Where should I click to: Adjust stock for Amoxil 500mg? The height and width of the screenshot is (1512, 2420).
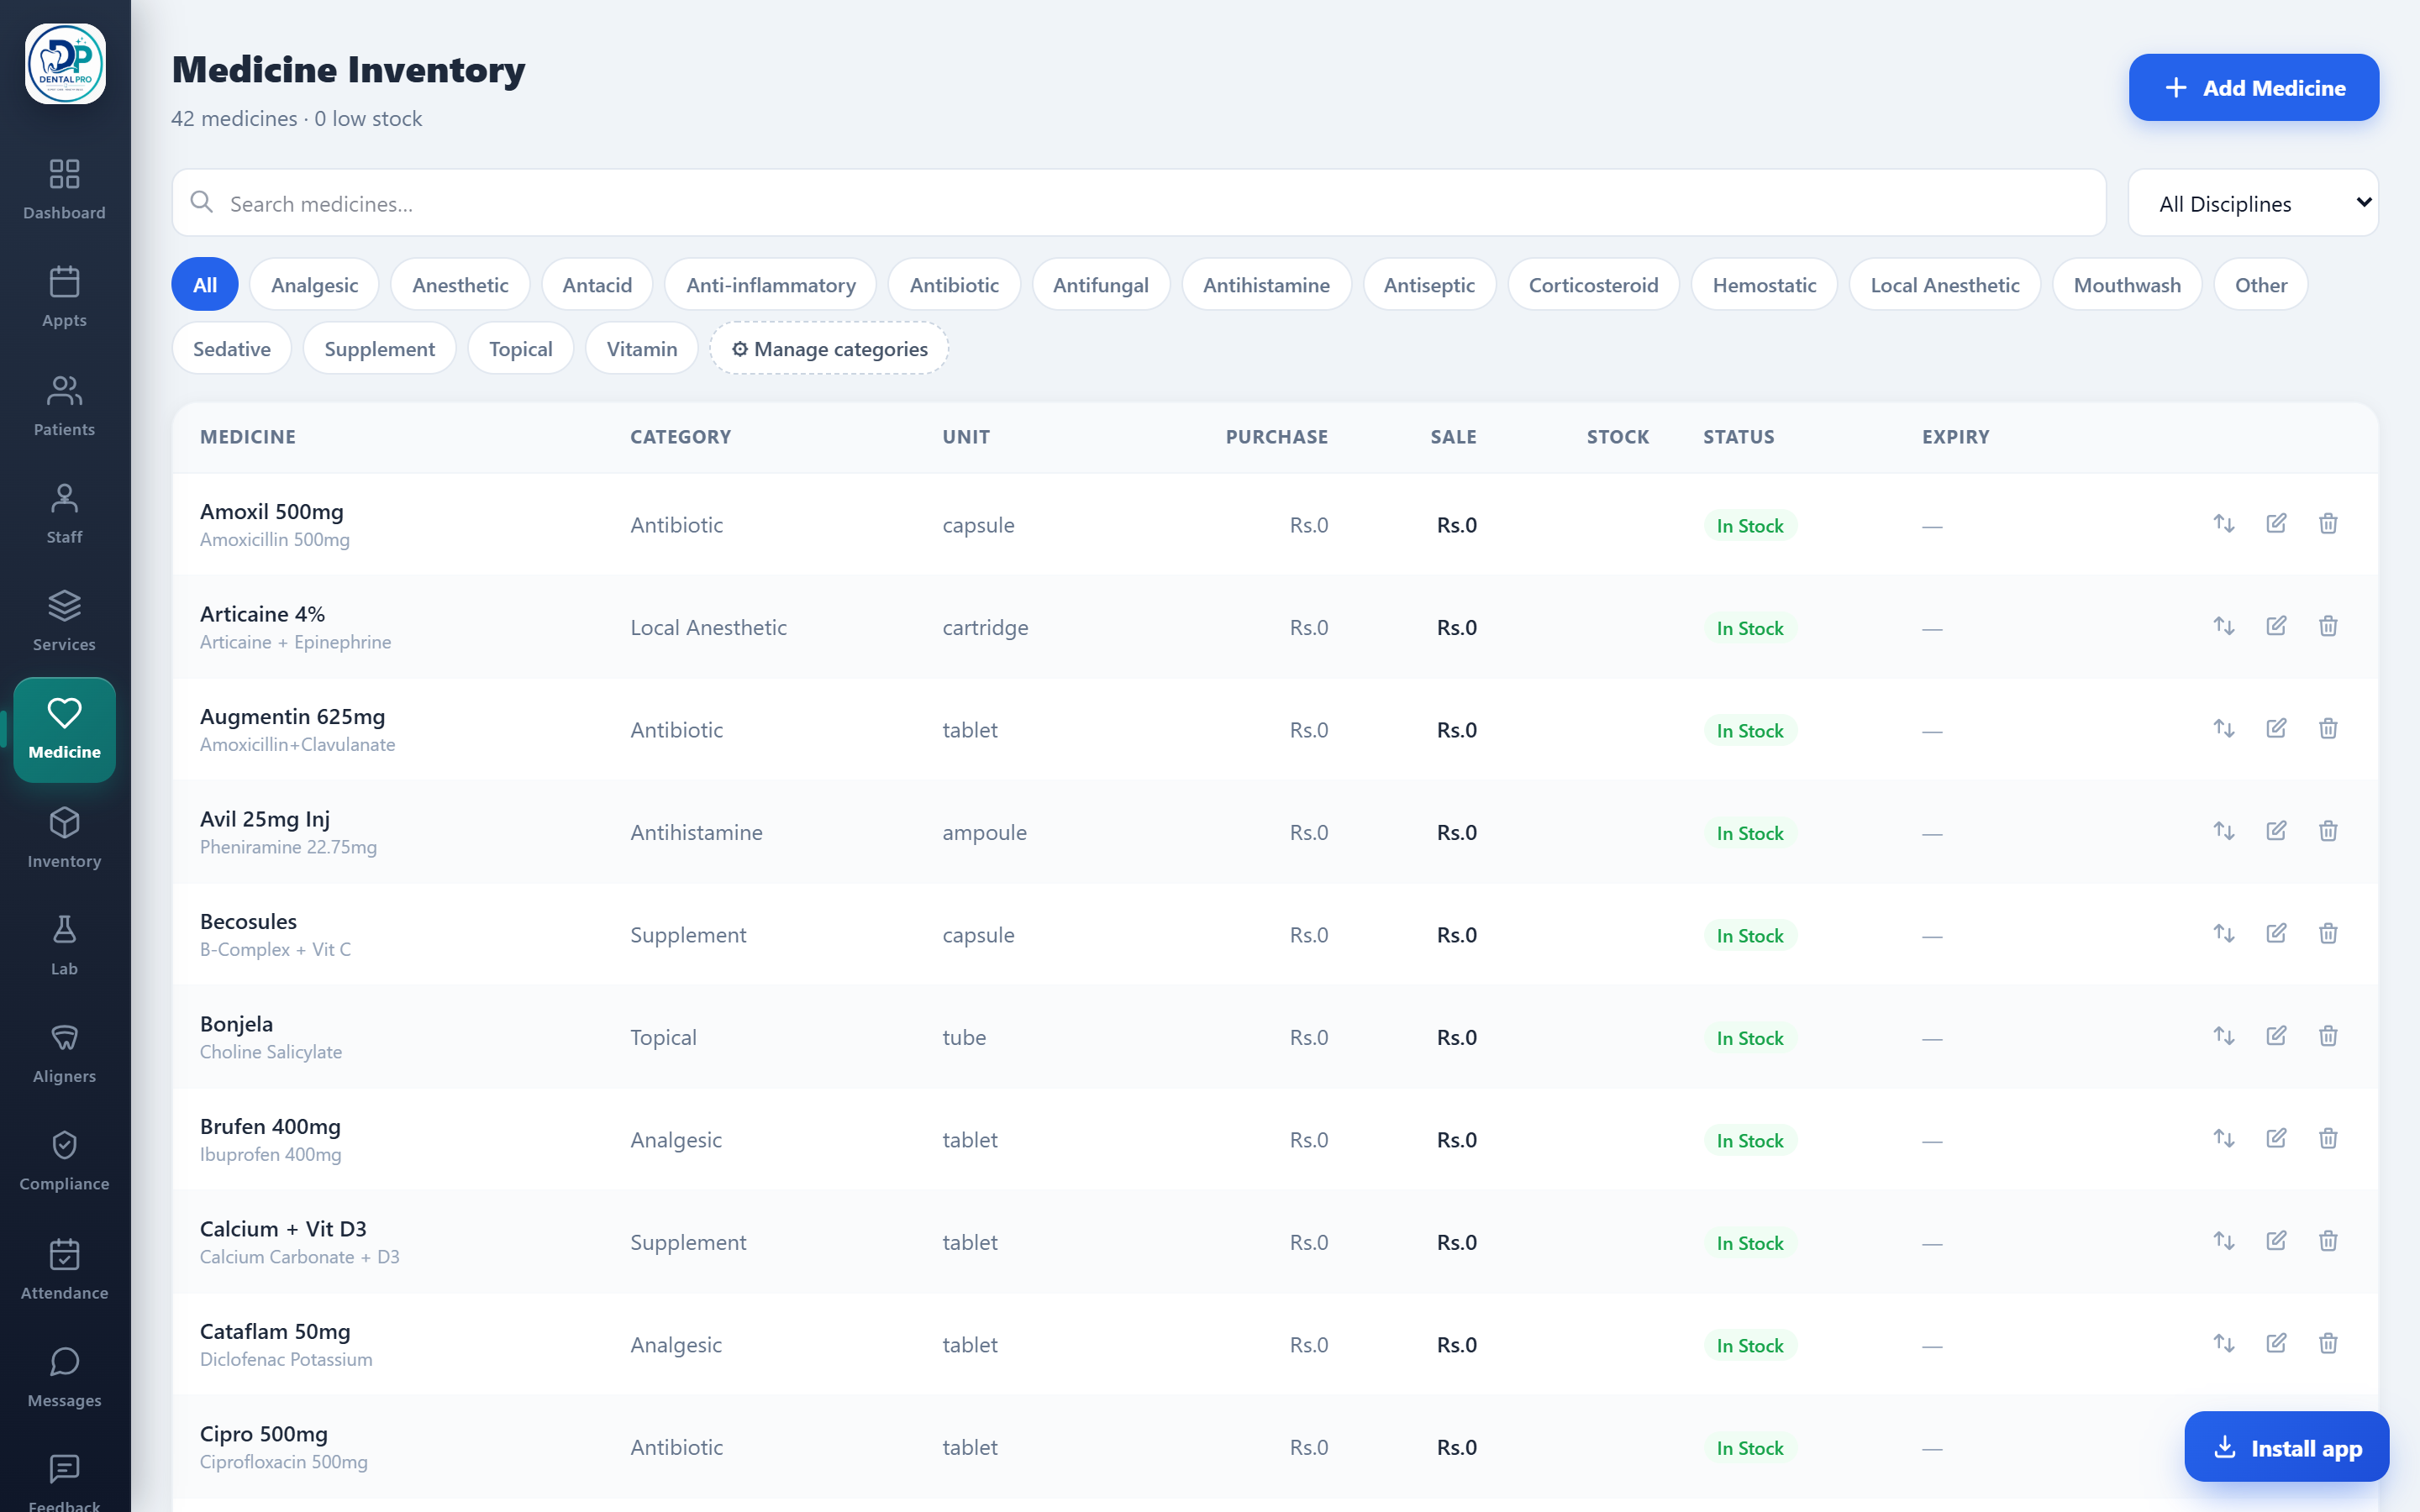(x=2223, y=523)
